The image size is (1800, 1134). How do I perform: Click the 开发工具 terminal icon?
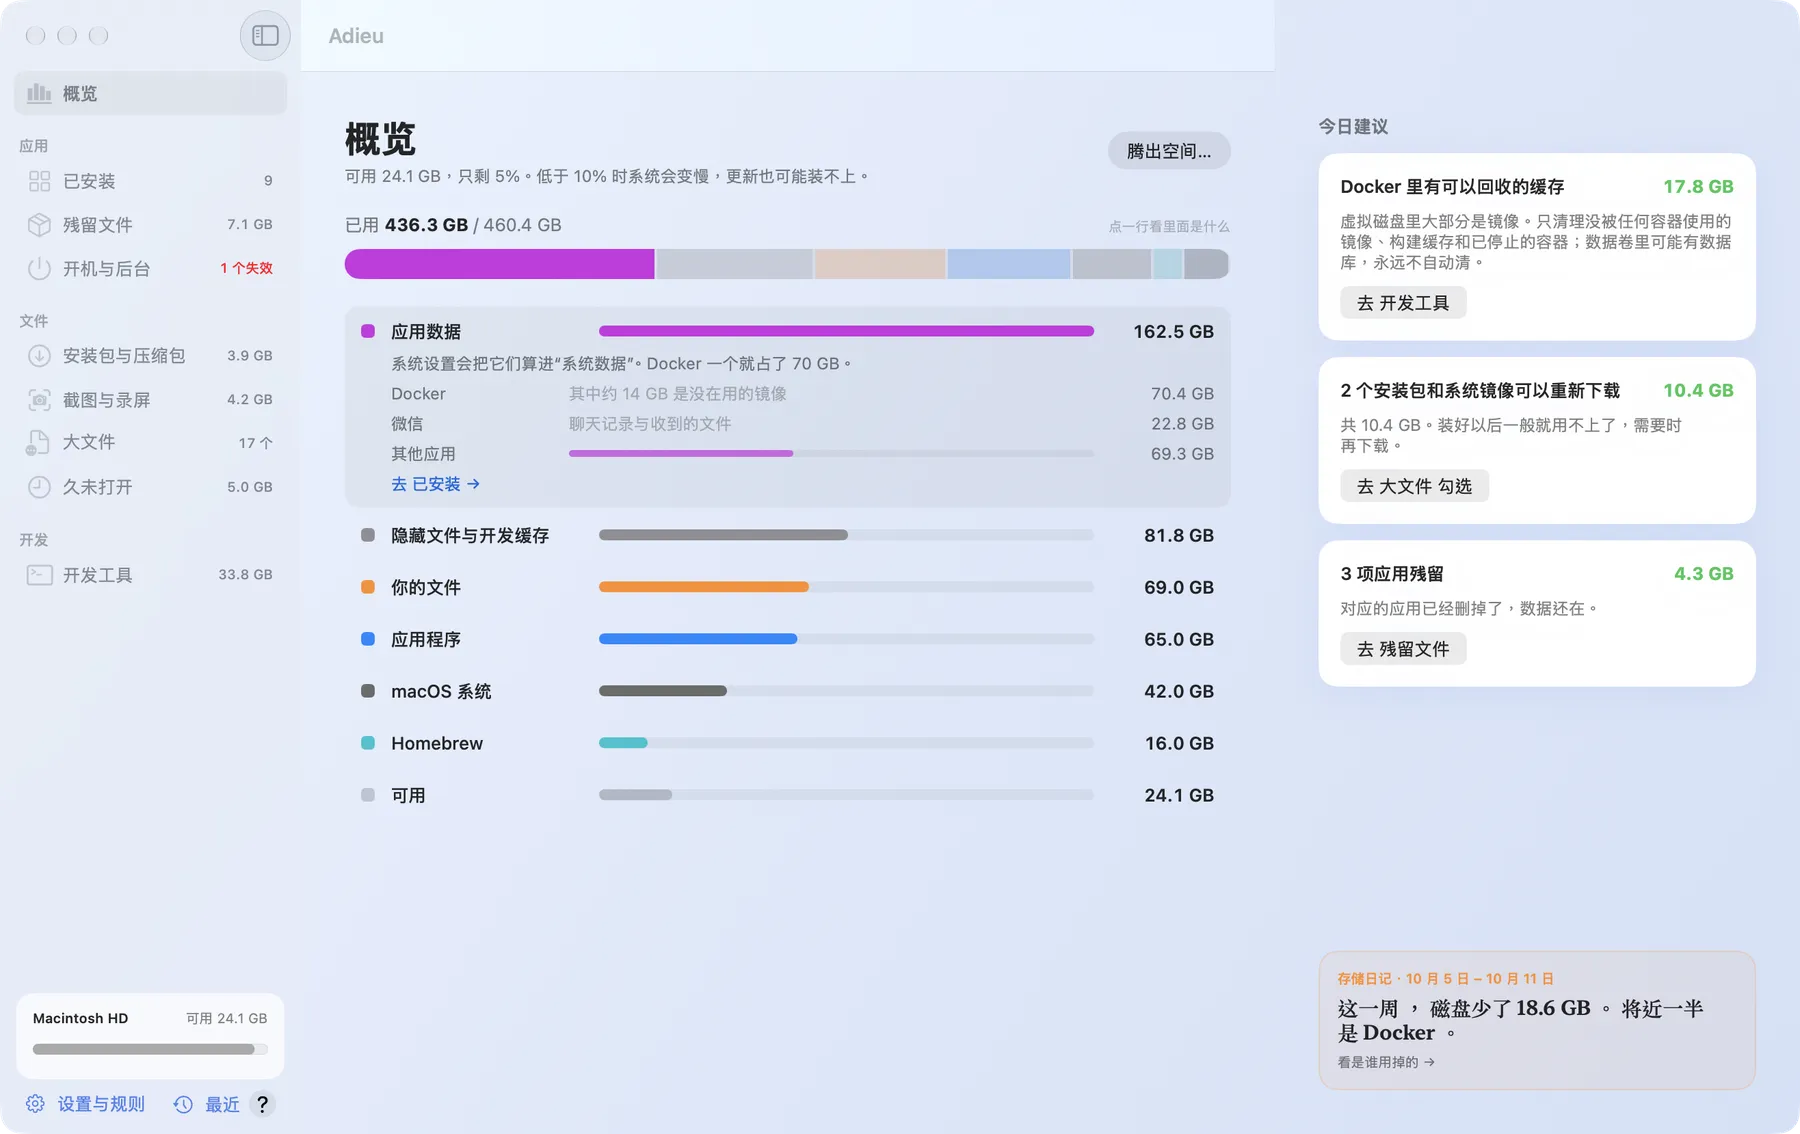(x=39, y=575)
